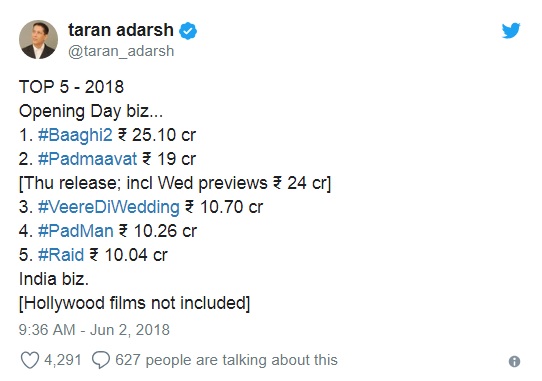This screenshot has width=542, height=381.
Task: Open taran adarsh profile picture
Action: coord(38,39)
